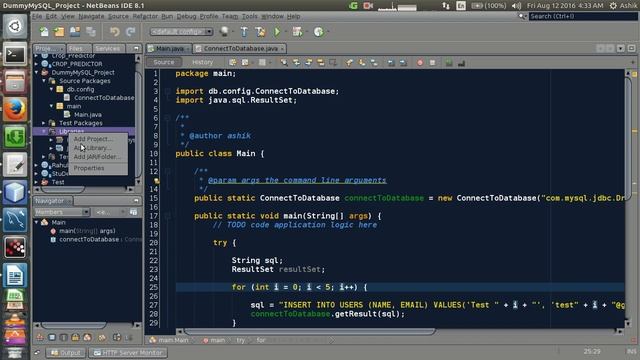This screenshot has width=640, height=360.
Task: Expand the CROP_PREDICTOR project node
Action: pos(37,64)
